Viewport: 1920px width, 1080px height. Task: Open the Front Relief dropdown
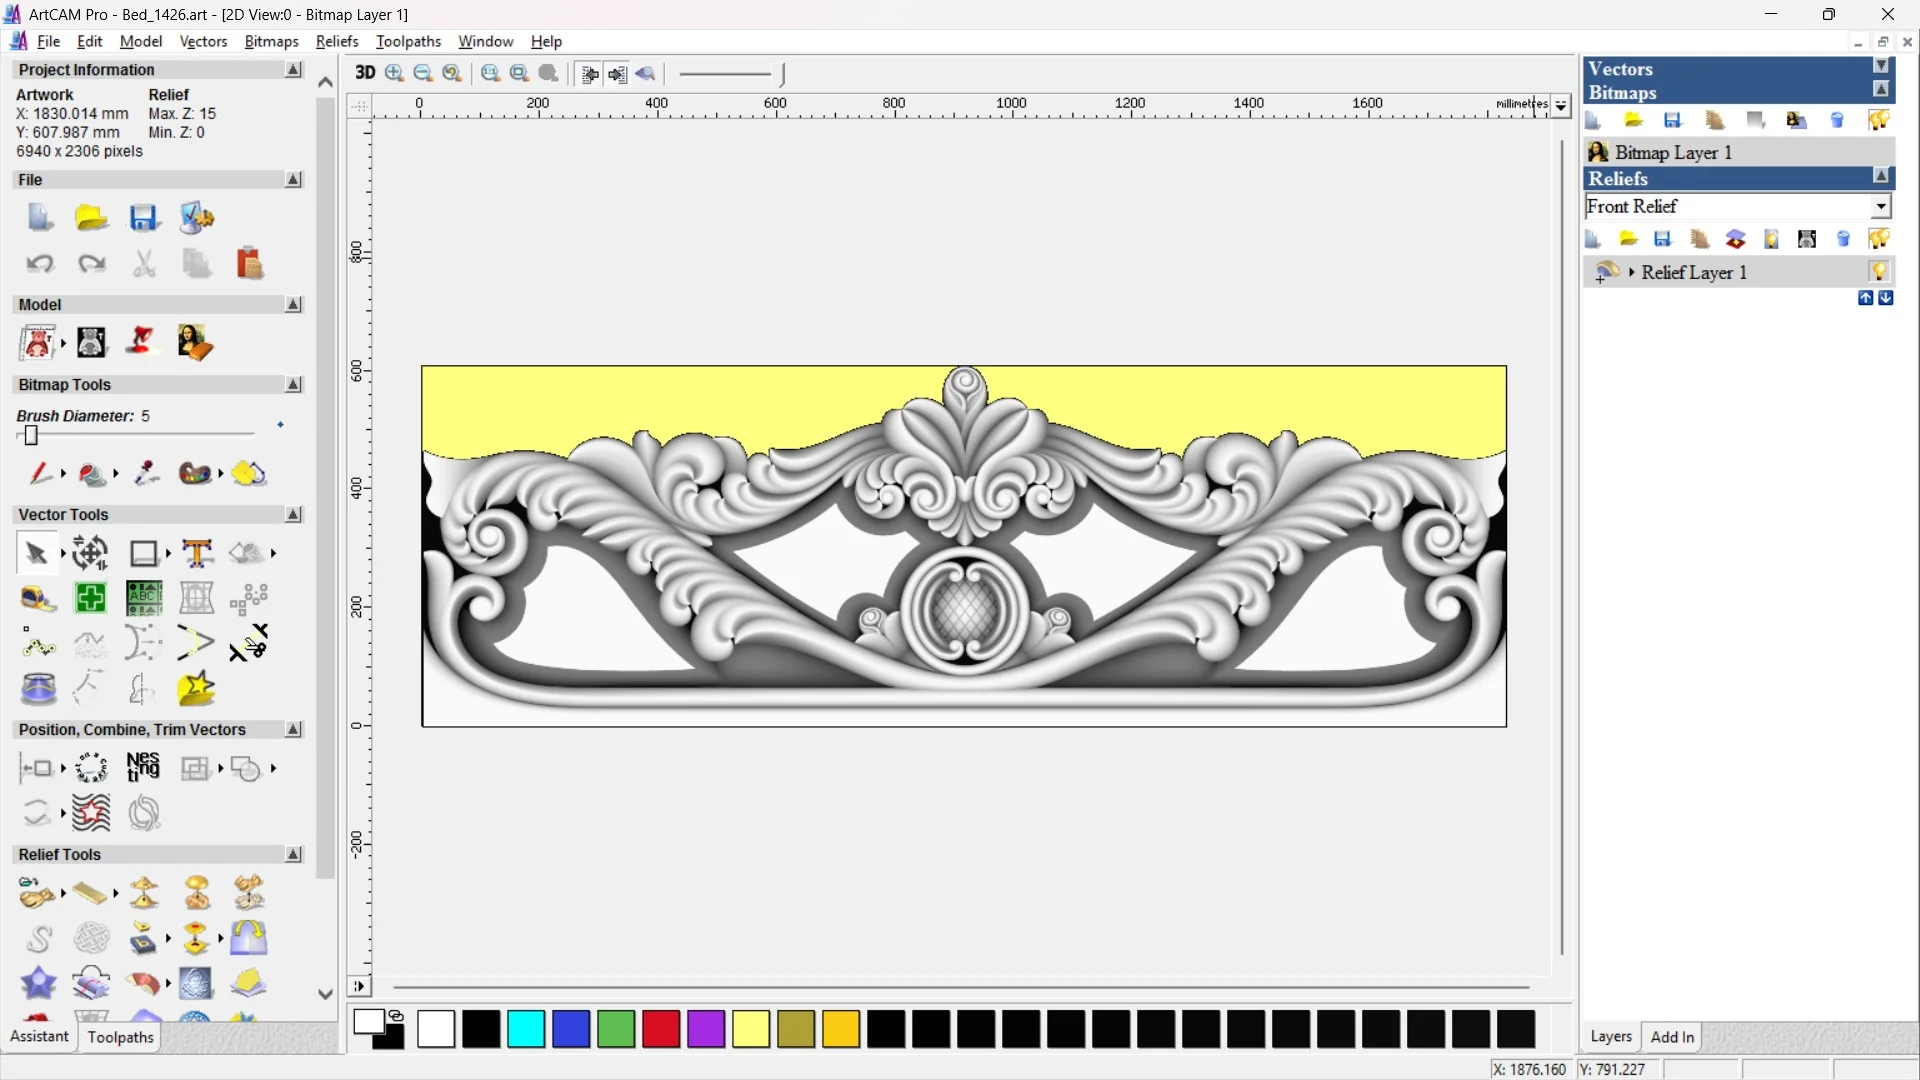(1880, 206)
